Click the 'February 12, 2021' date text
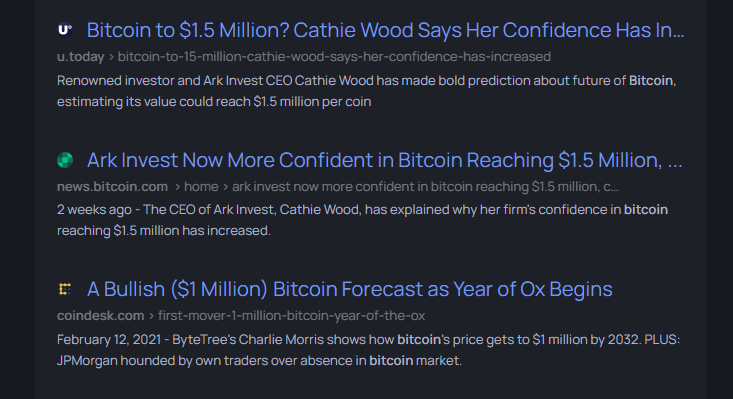The height and width of the screenshot is (399, 733). pos(109,339)
